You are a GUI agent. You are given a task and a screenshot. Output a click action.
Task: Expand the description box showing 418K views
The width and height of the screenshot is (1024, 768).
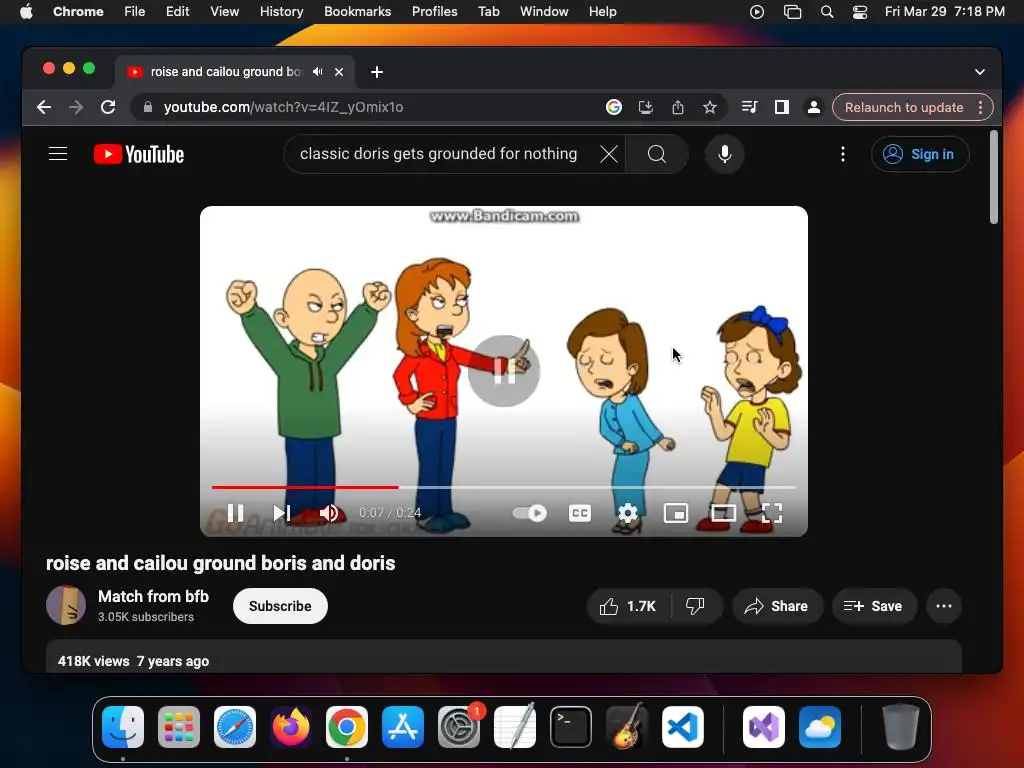click(504, 657)
